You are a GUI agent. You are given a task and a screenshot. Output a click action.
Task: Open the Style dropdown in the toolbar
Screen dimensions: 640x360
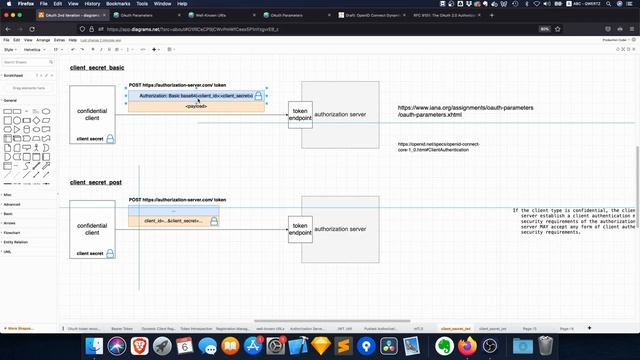(10, 50)
